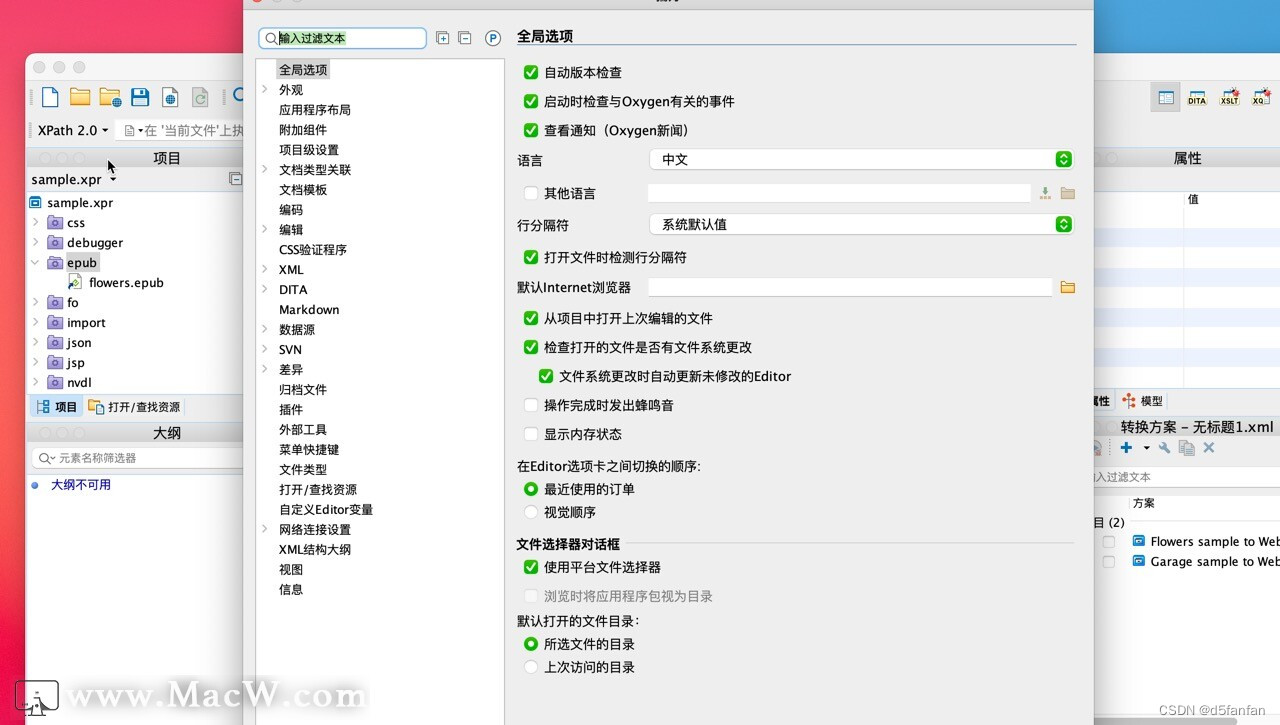Enable the 操作完成时发出蜂鸣音 checkbox
The height and width of the screenshot is (725, 1280).
pyautogui.click(x=530, y=406)
